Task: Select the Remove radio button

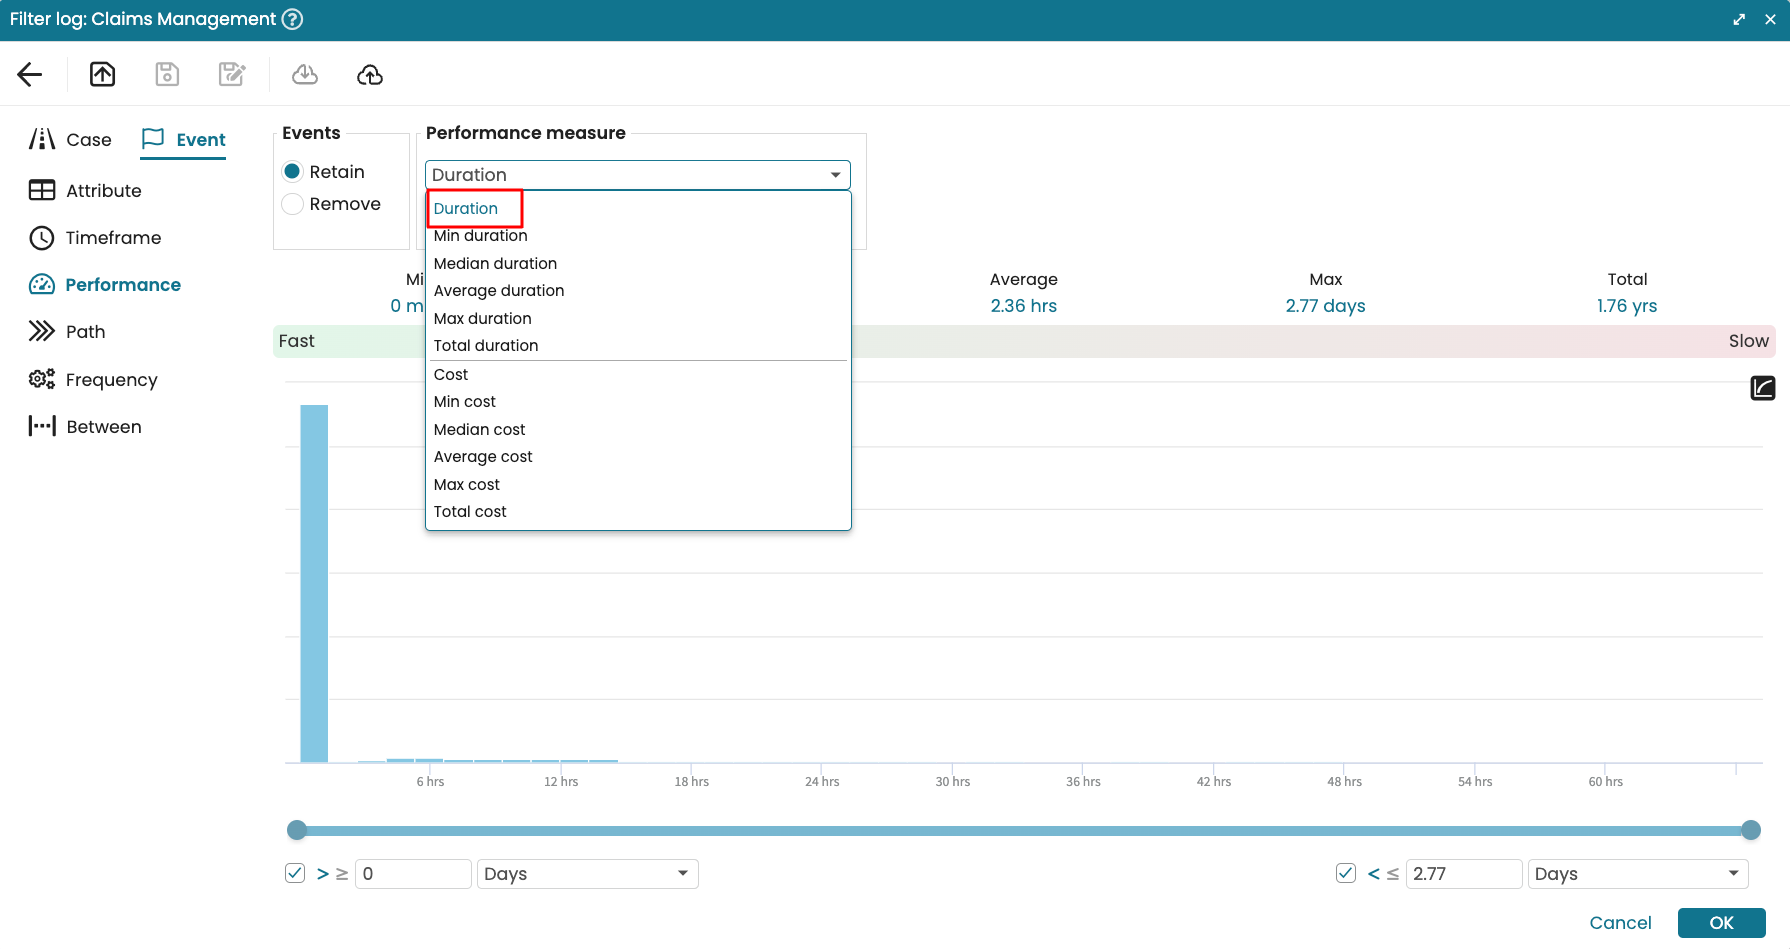Action: click(293, 204)
